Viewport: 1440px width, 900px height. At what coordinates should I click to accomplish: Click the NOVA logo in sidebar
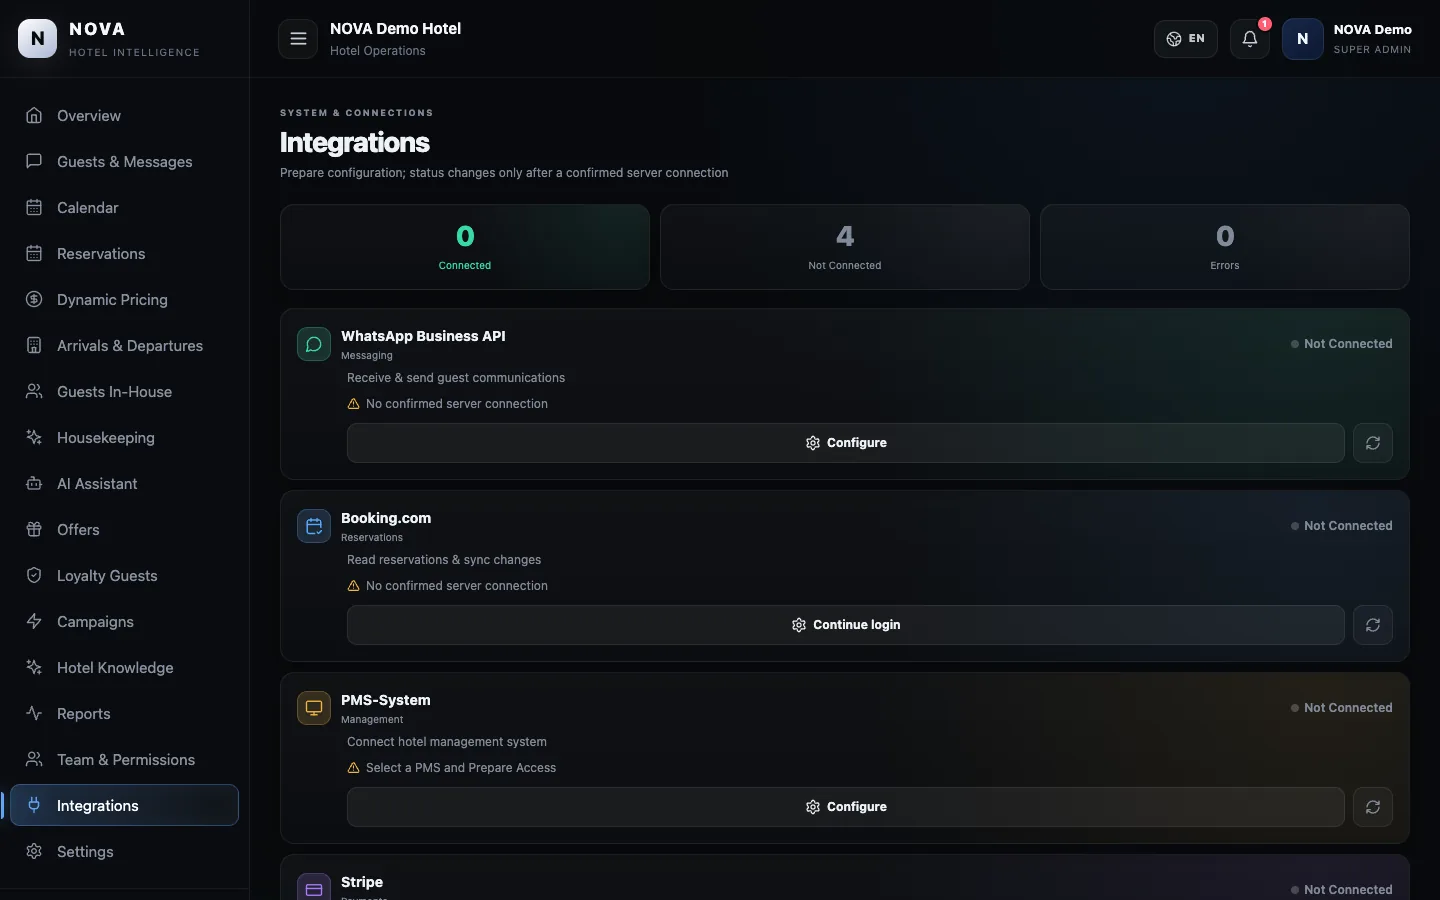pos(38,39)
